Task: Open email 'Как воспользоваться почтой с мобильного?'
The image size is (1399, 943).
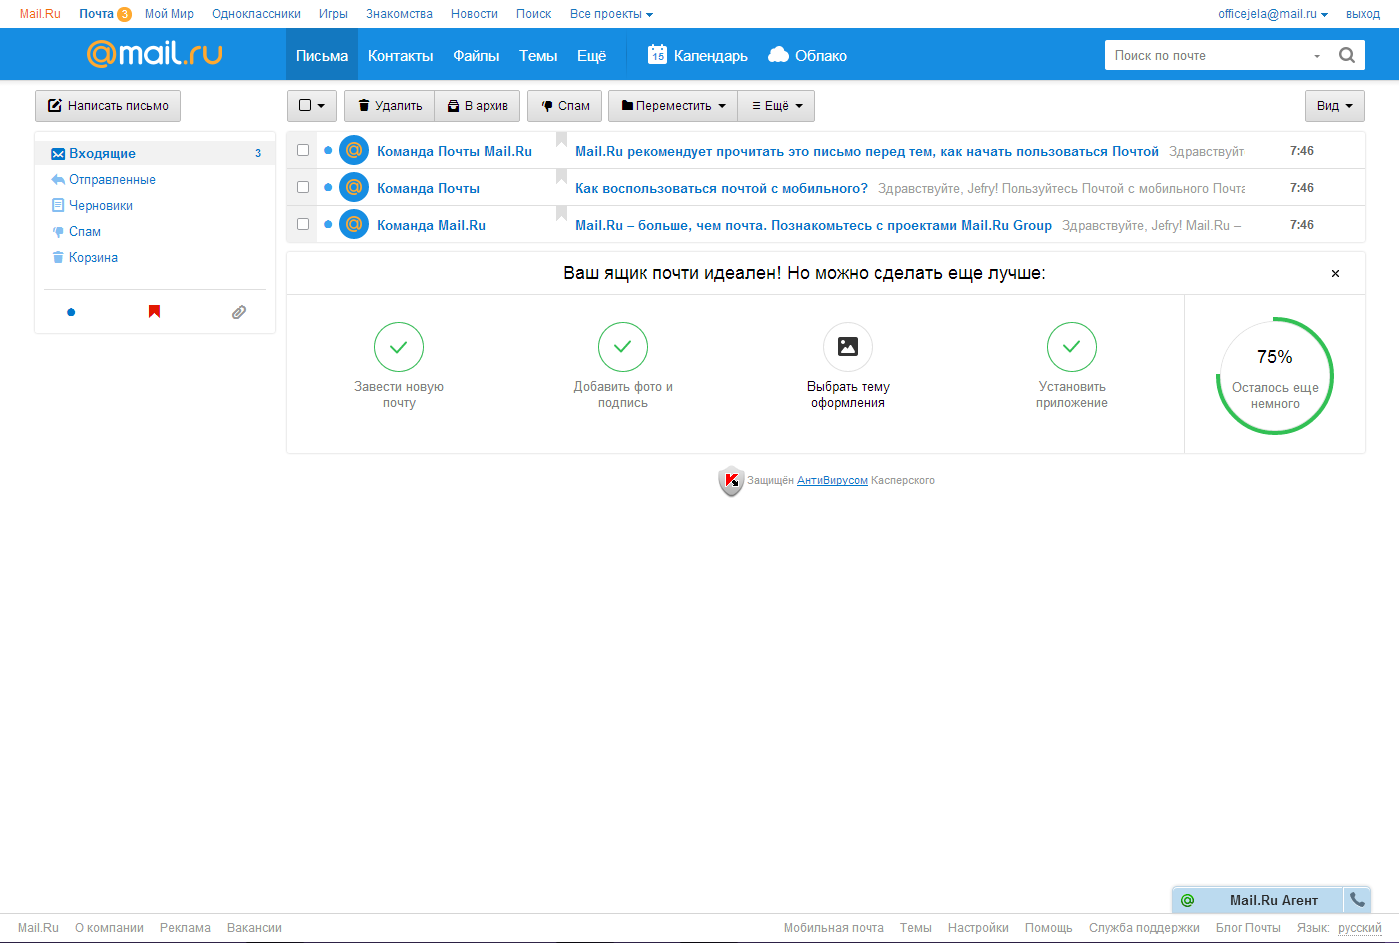Action: (721, 188)
